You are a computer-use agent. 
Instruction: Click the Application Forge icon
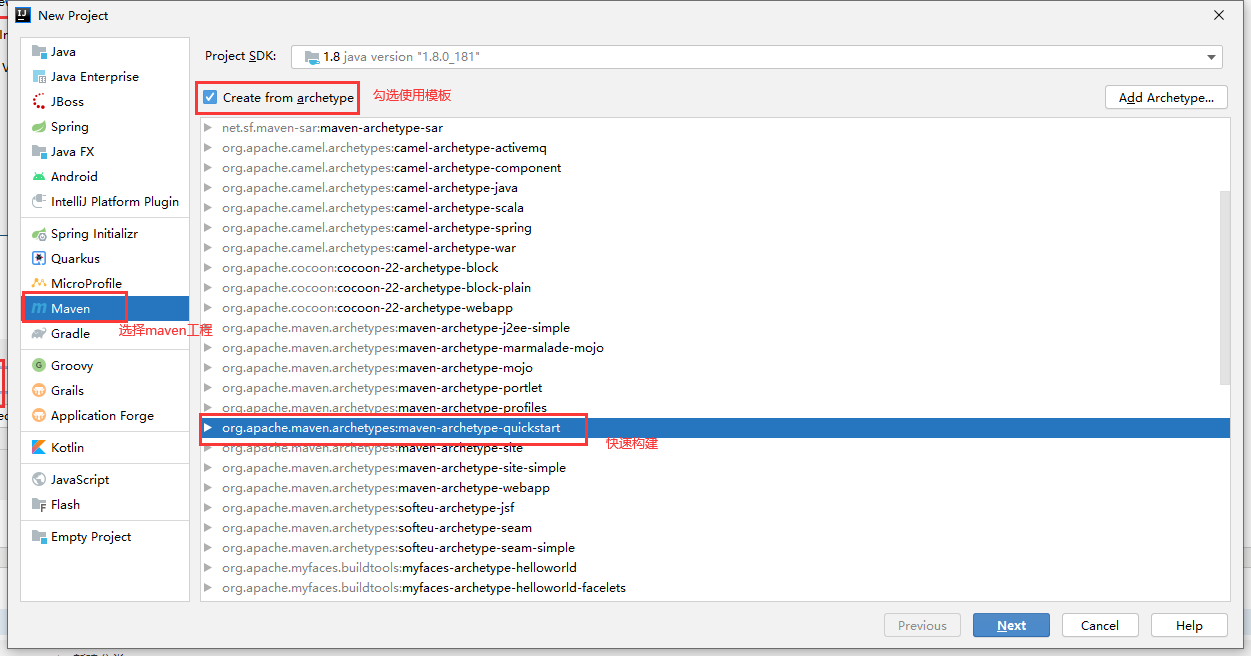click(39, 416)
